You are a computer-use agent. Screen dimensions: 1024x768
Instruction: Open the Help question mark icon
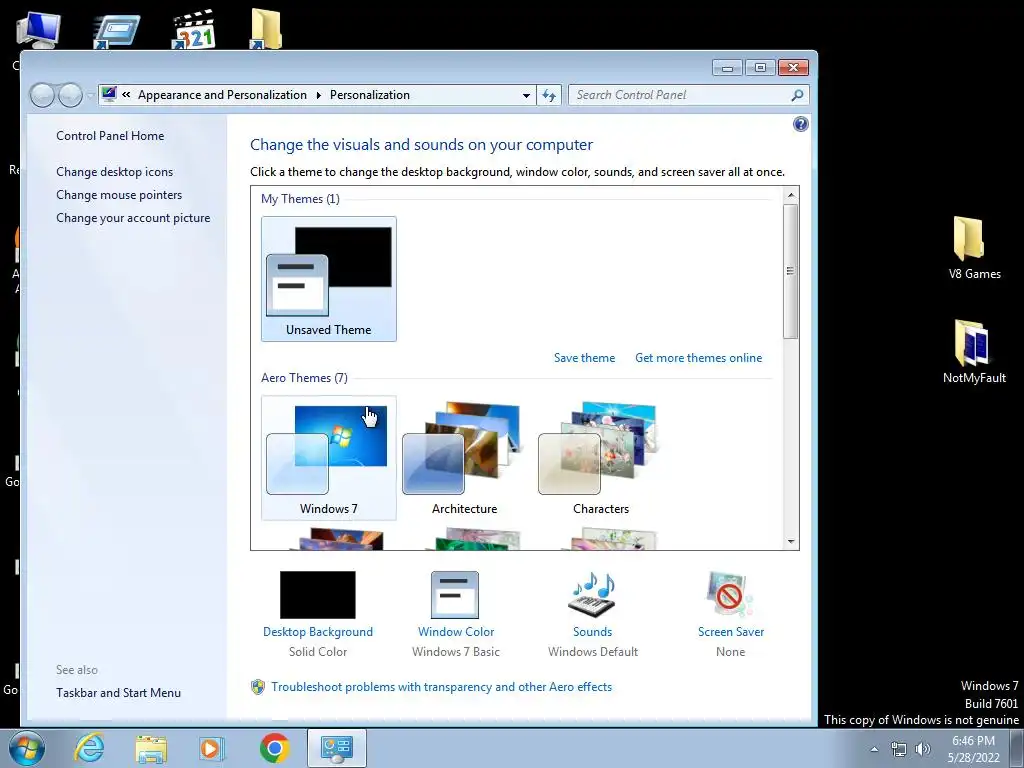800,124
